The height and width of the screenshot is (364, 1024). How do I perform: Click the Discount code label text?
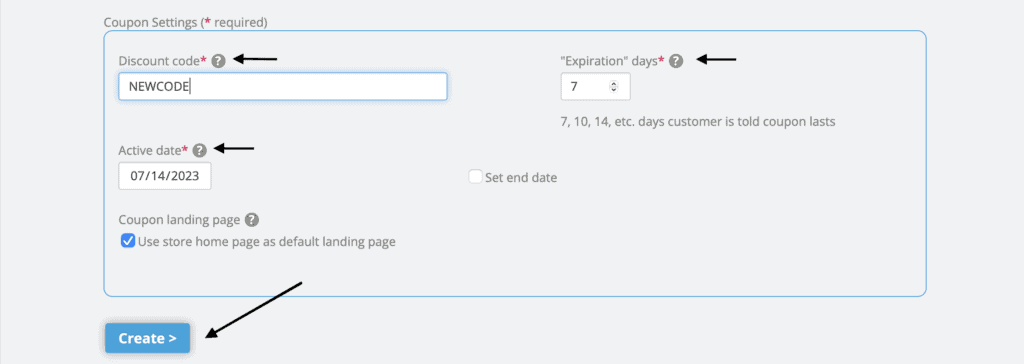tap(163, 61)
